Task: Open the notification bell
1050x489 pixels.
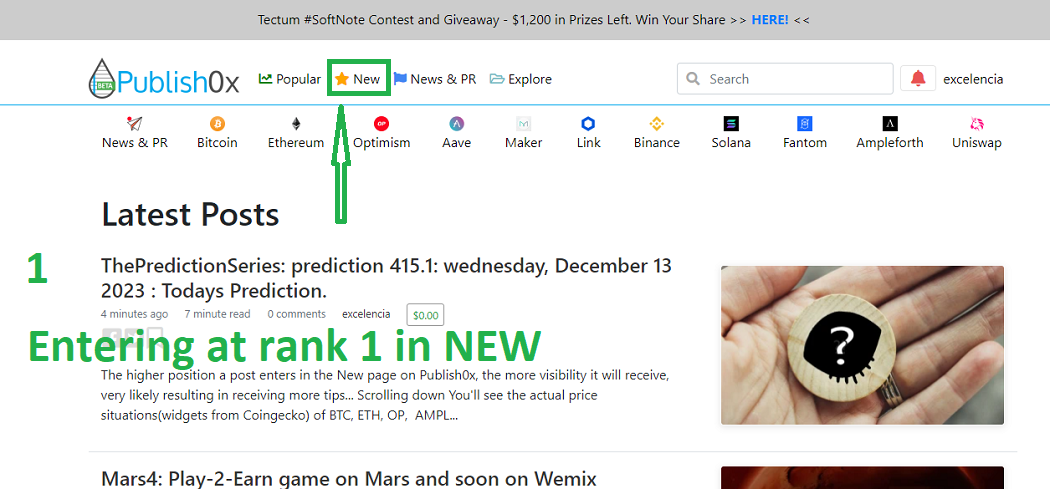Action: click(x=918, y=78)
